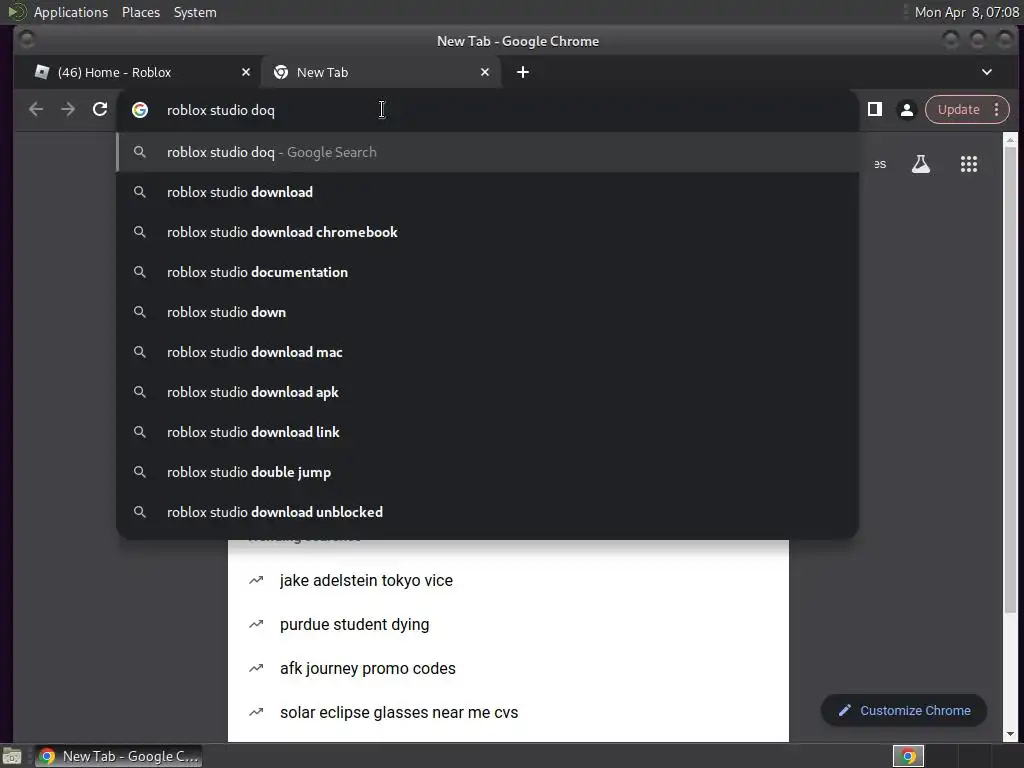
Task: Open the tab search chevron
Action: (987, 72)
